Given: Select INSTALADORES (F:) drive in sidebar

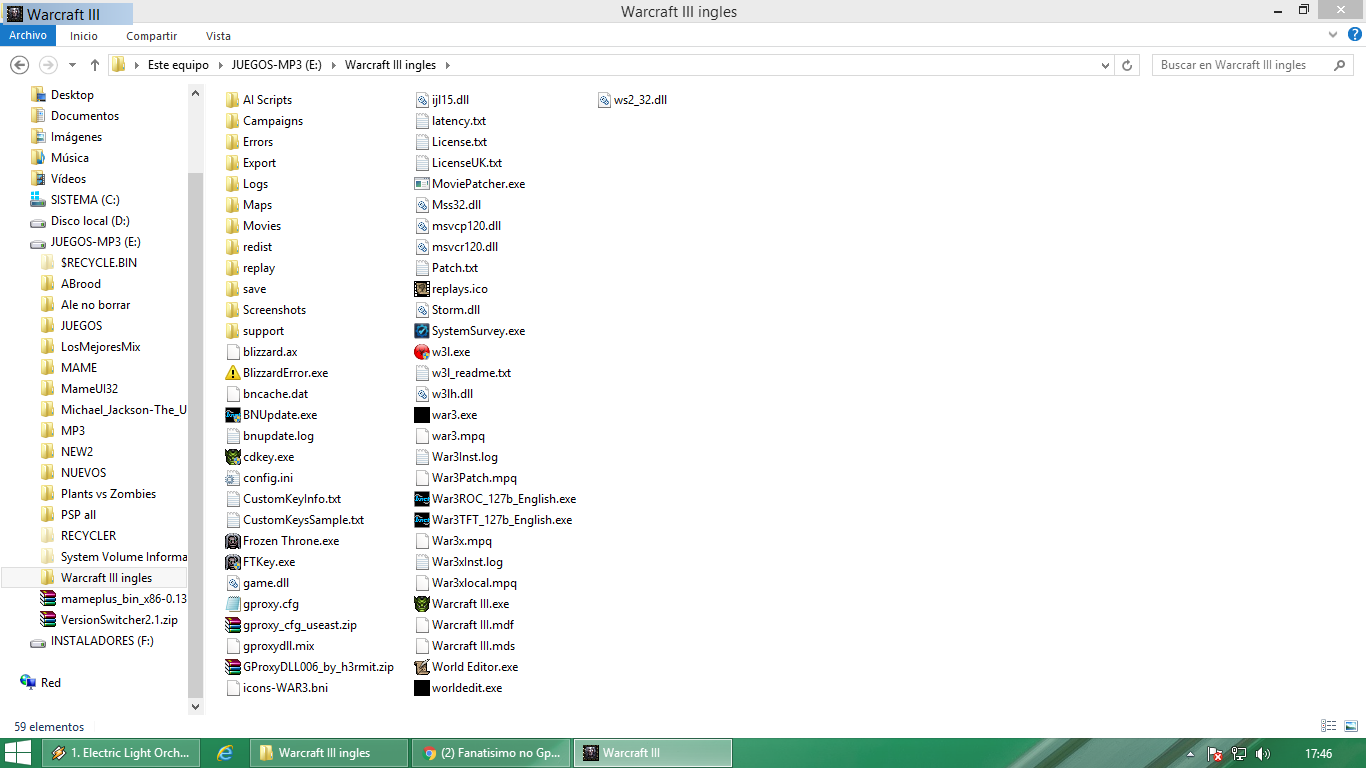Looking at the screenshot, I should (102, 641).
